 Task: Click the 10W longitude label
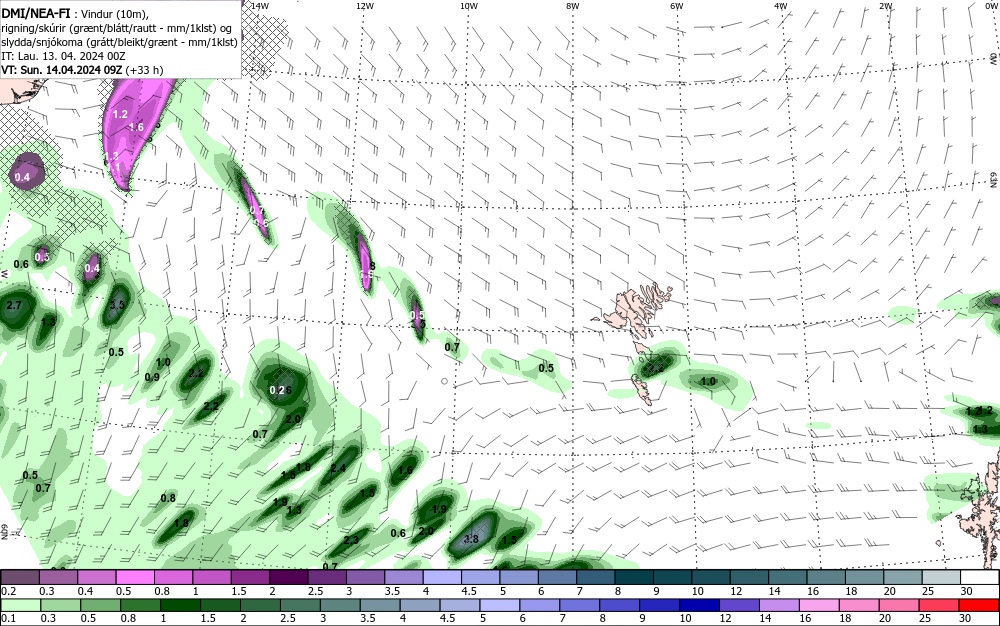tap(469, 6)
